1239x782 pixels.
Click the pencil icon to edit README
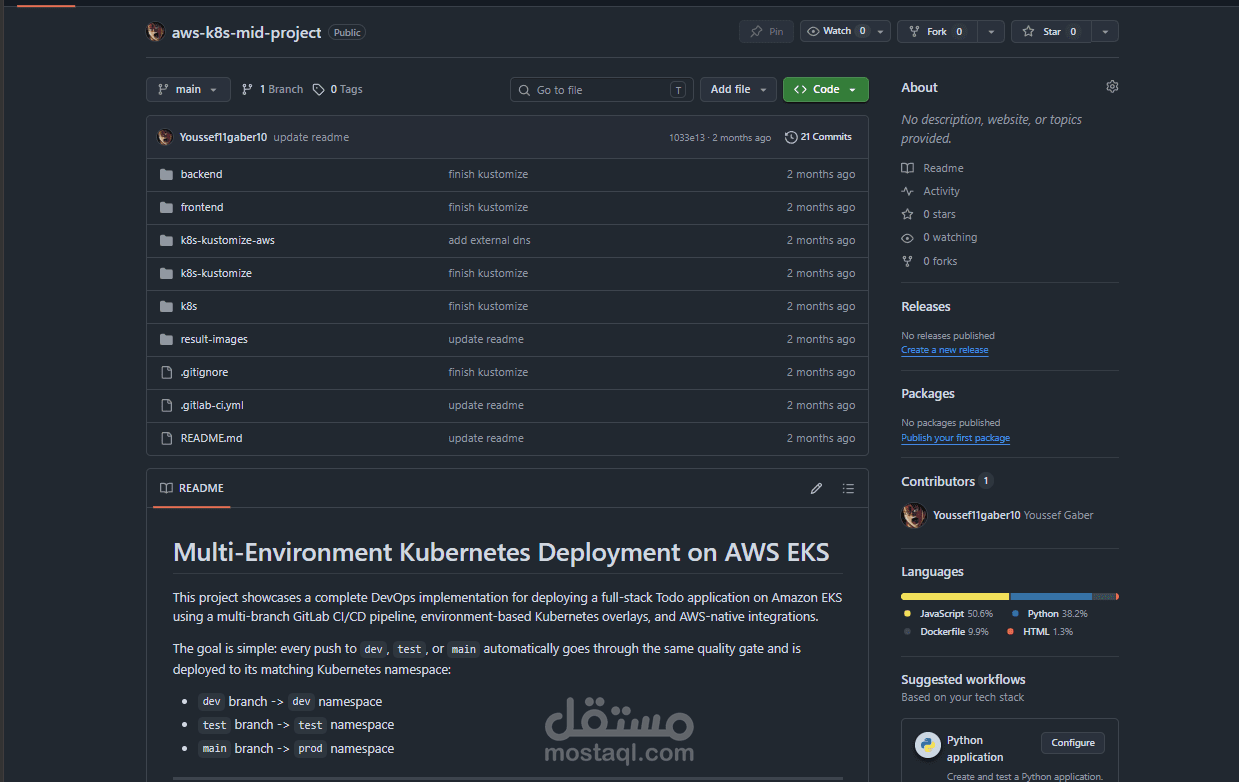pos(816,489)
